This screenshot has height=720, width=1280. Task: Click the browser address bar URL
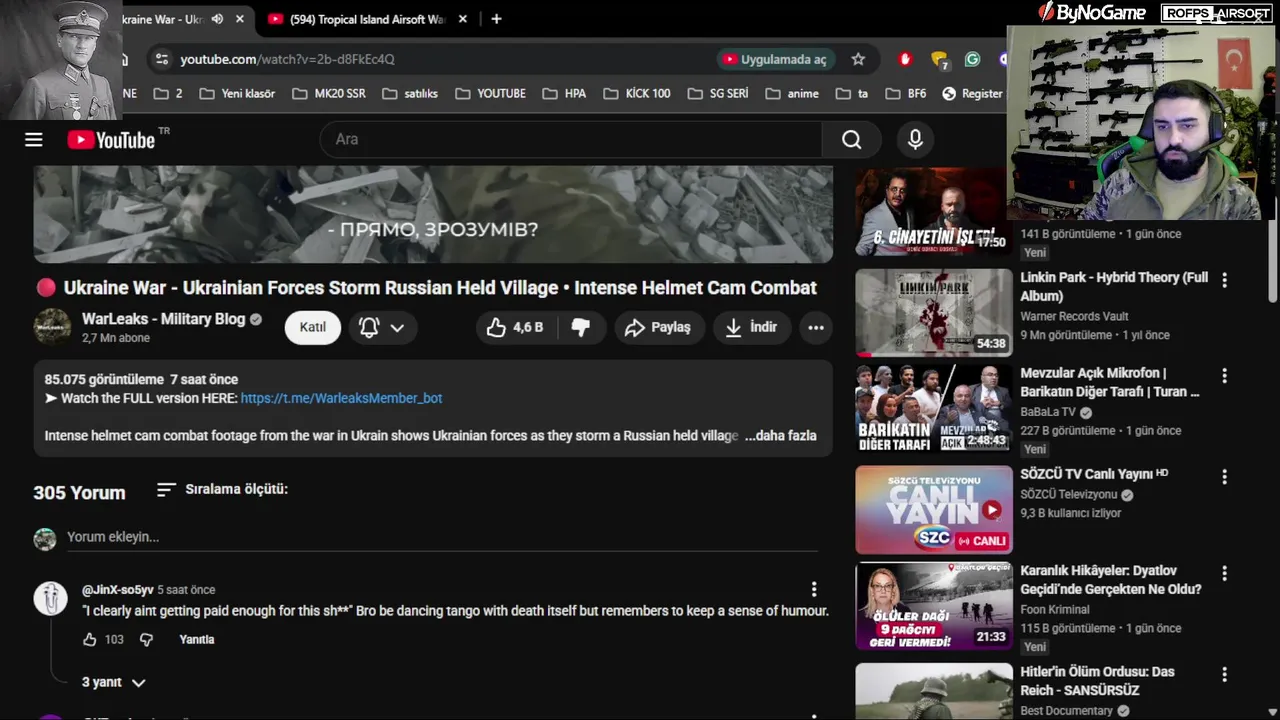(x=287, y=59)
